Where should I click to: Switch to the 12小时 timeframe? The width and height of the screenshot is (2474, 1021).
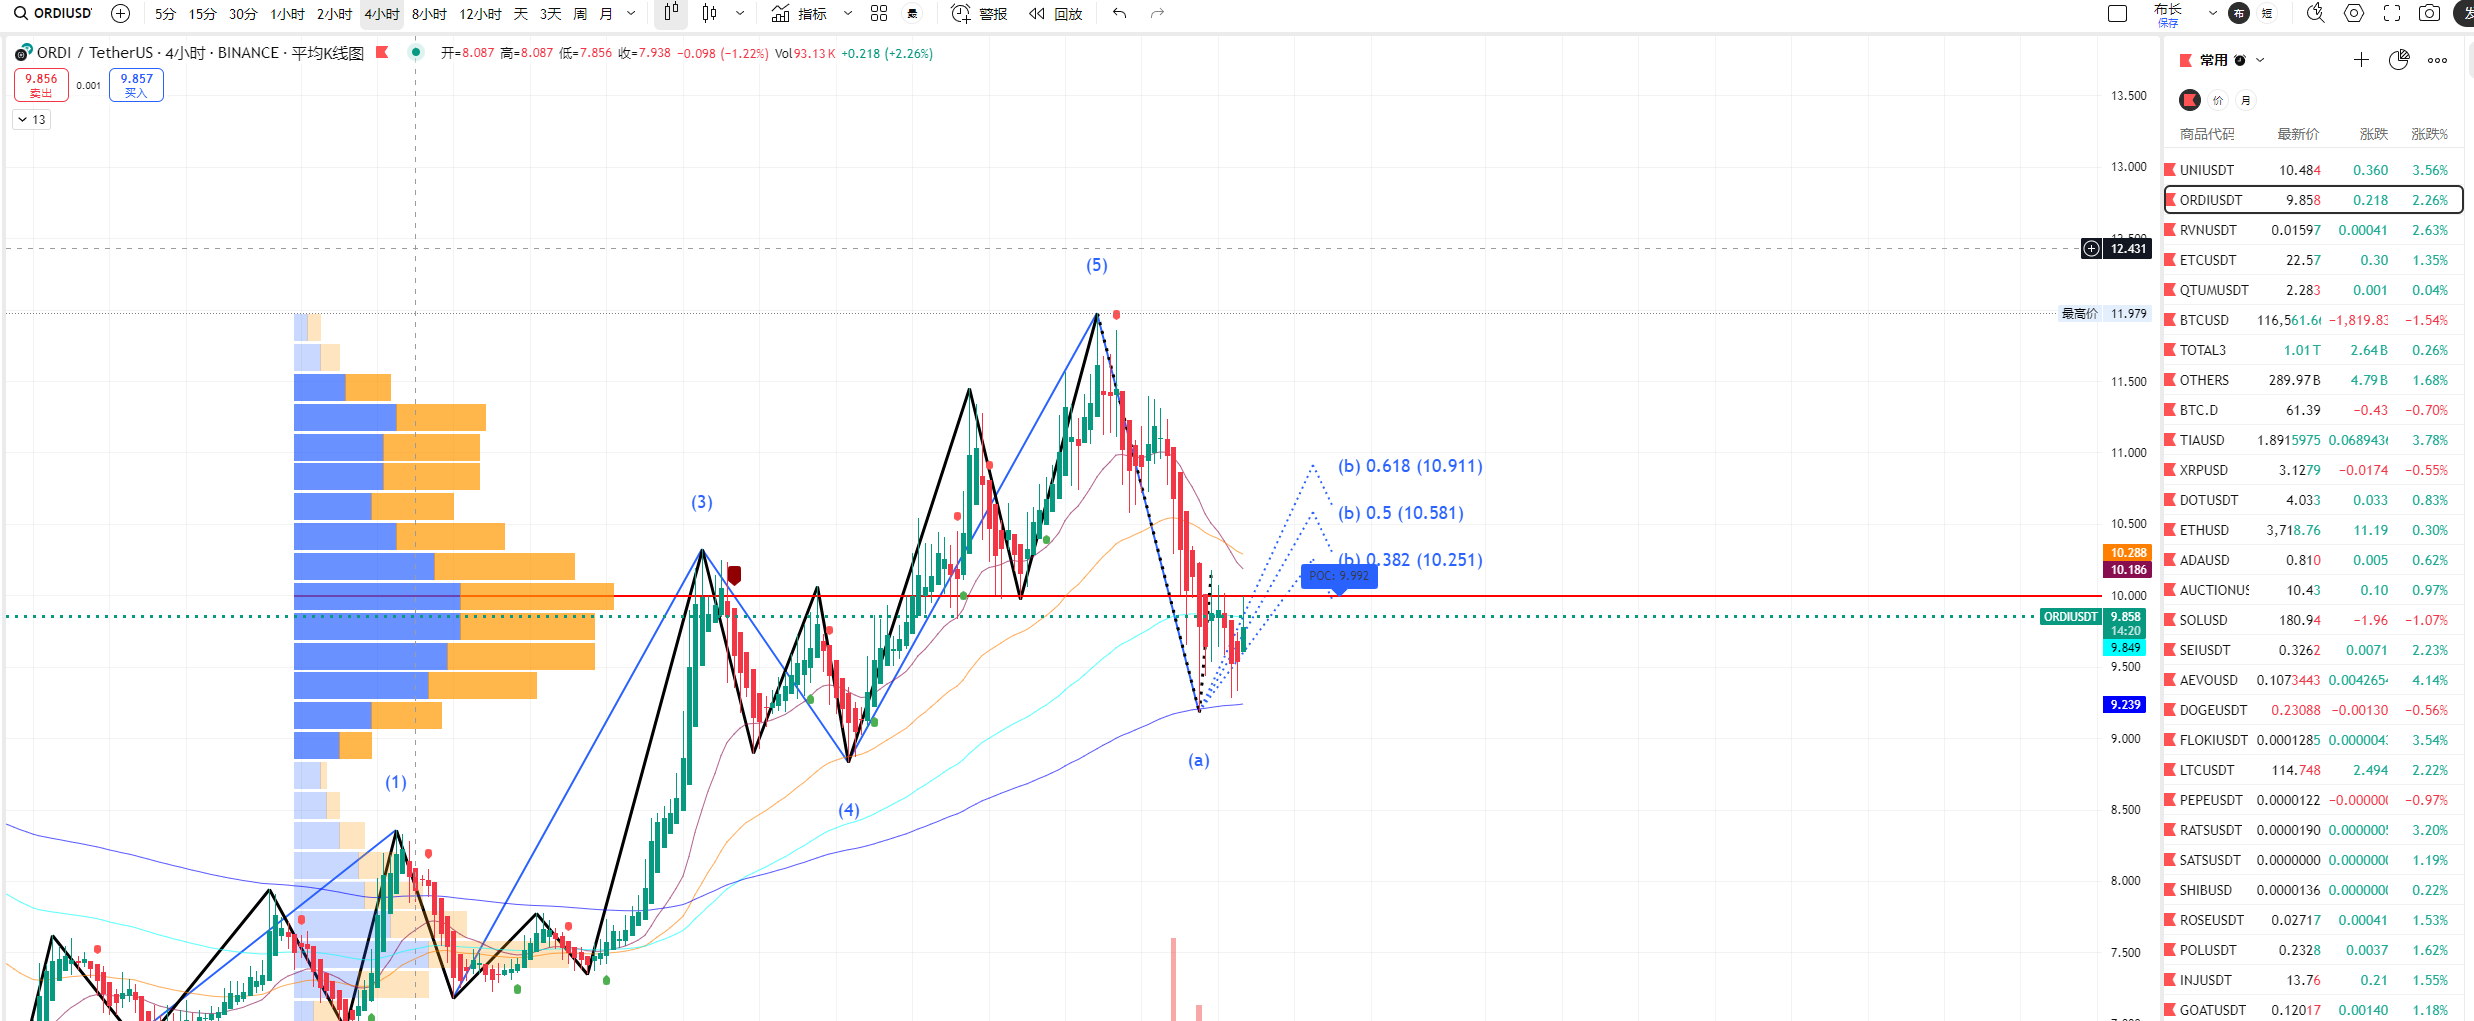[x=480, y=13]
